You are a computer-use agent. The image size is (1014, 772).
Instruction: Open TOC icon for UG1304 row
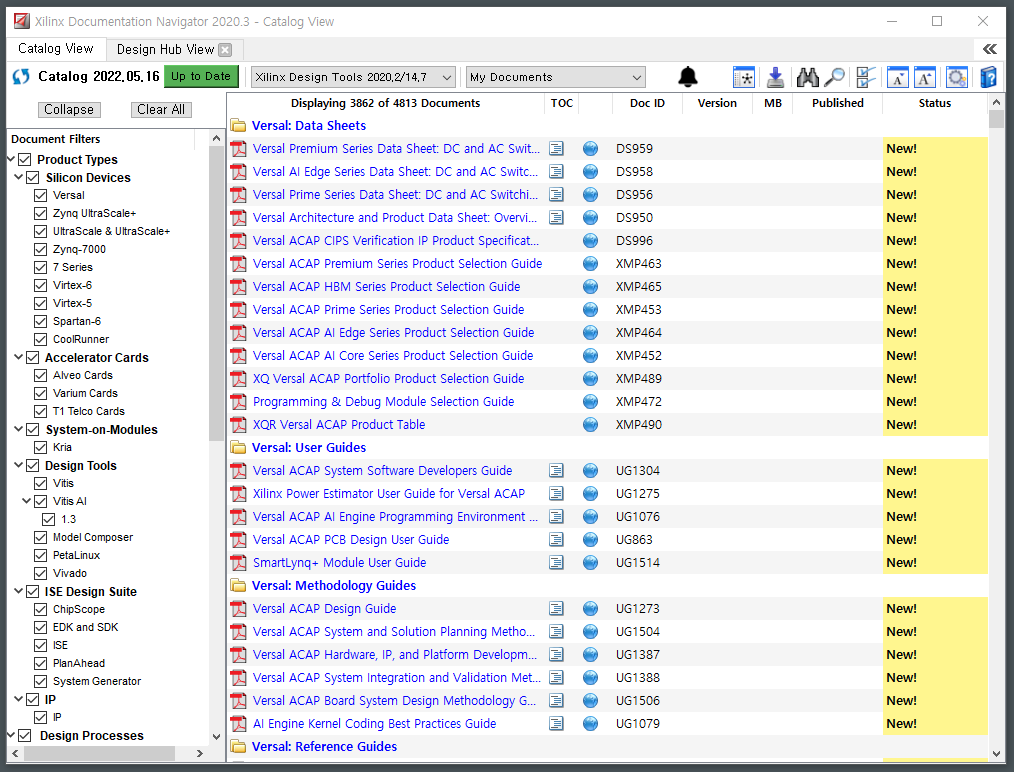point(556,471)
